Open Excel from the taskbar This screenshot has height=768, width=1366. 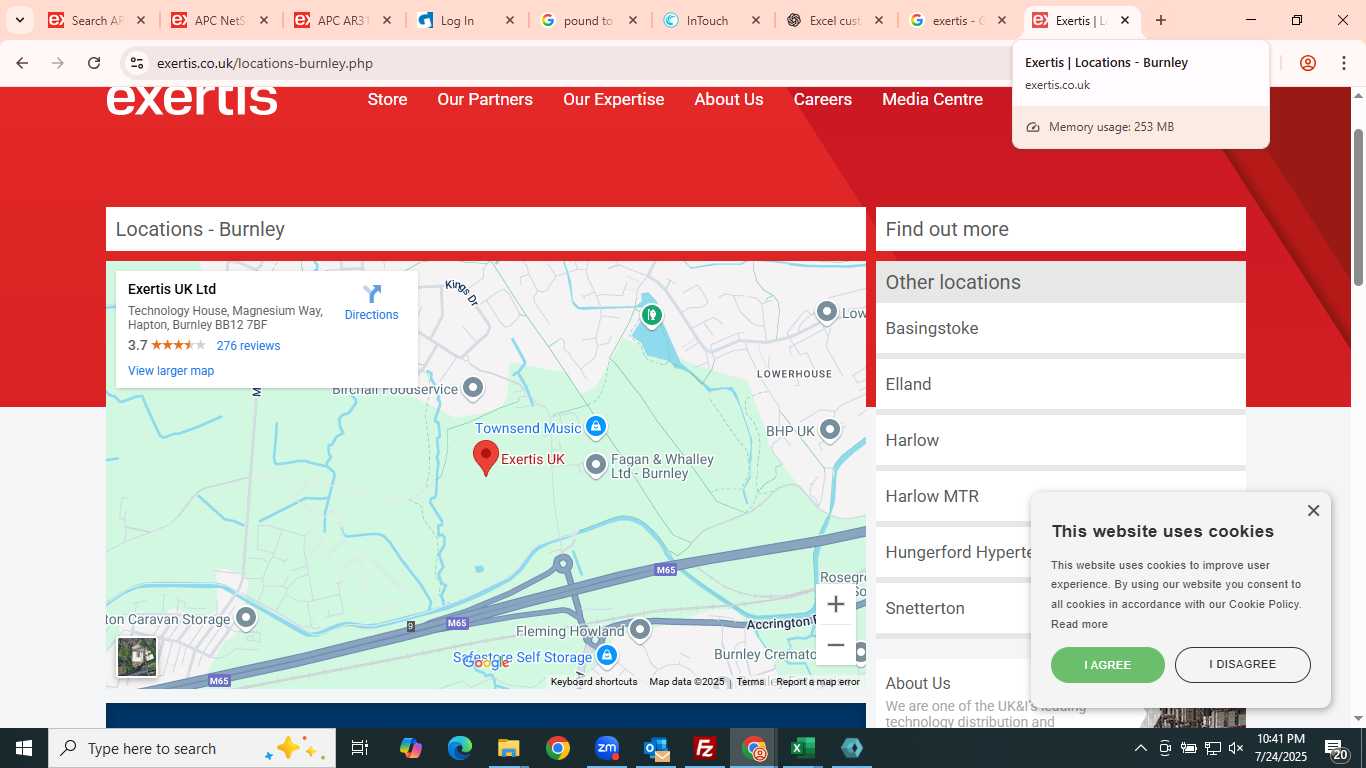802,748
